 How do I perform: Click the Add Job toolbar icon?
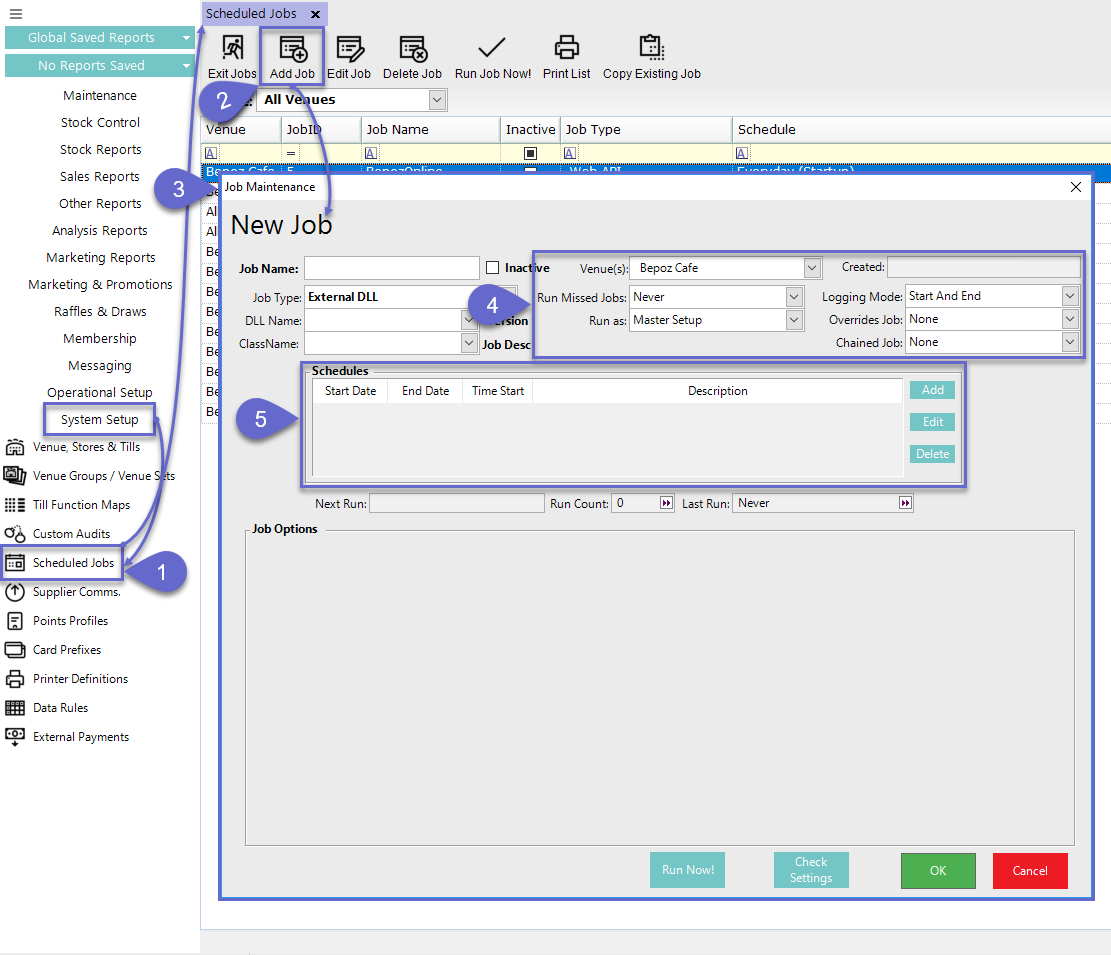[x=292, y=49]
